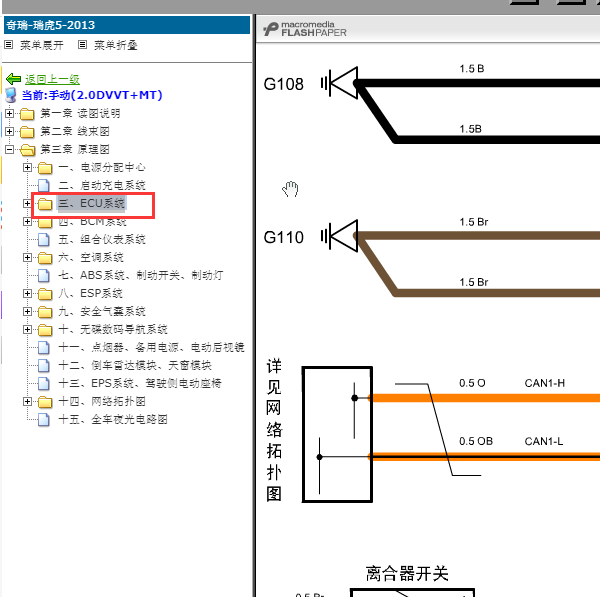Click folder icon of 六、空调系统
600x597 pixels.
point(45,258)
